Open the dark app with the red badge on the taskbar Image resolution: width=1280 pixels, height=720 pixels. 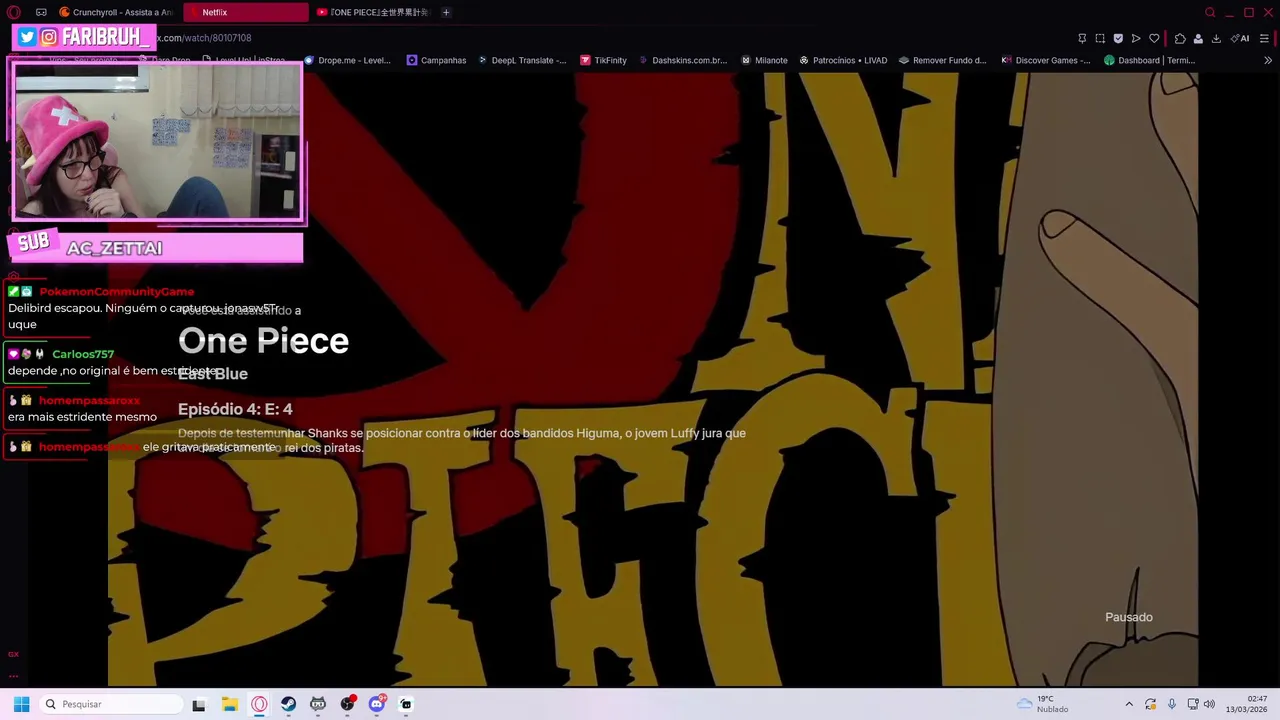coord(347,704)
